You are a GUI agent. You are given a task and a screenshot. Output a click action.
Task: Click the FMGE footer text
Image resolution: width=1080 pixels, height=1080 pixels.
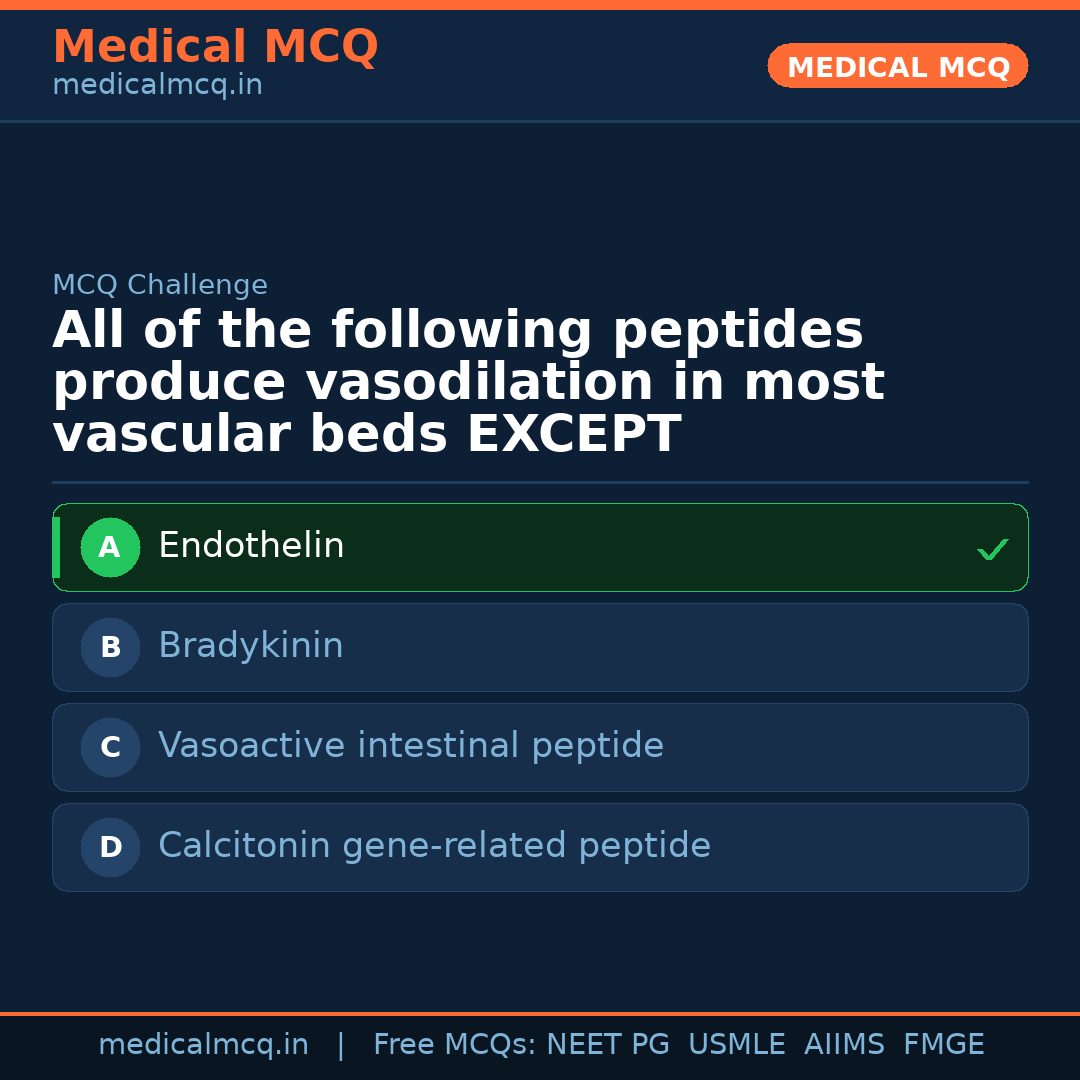943,1045
